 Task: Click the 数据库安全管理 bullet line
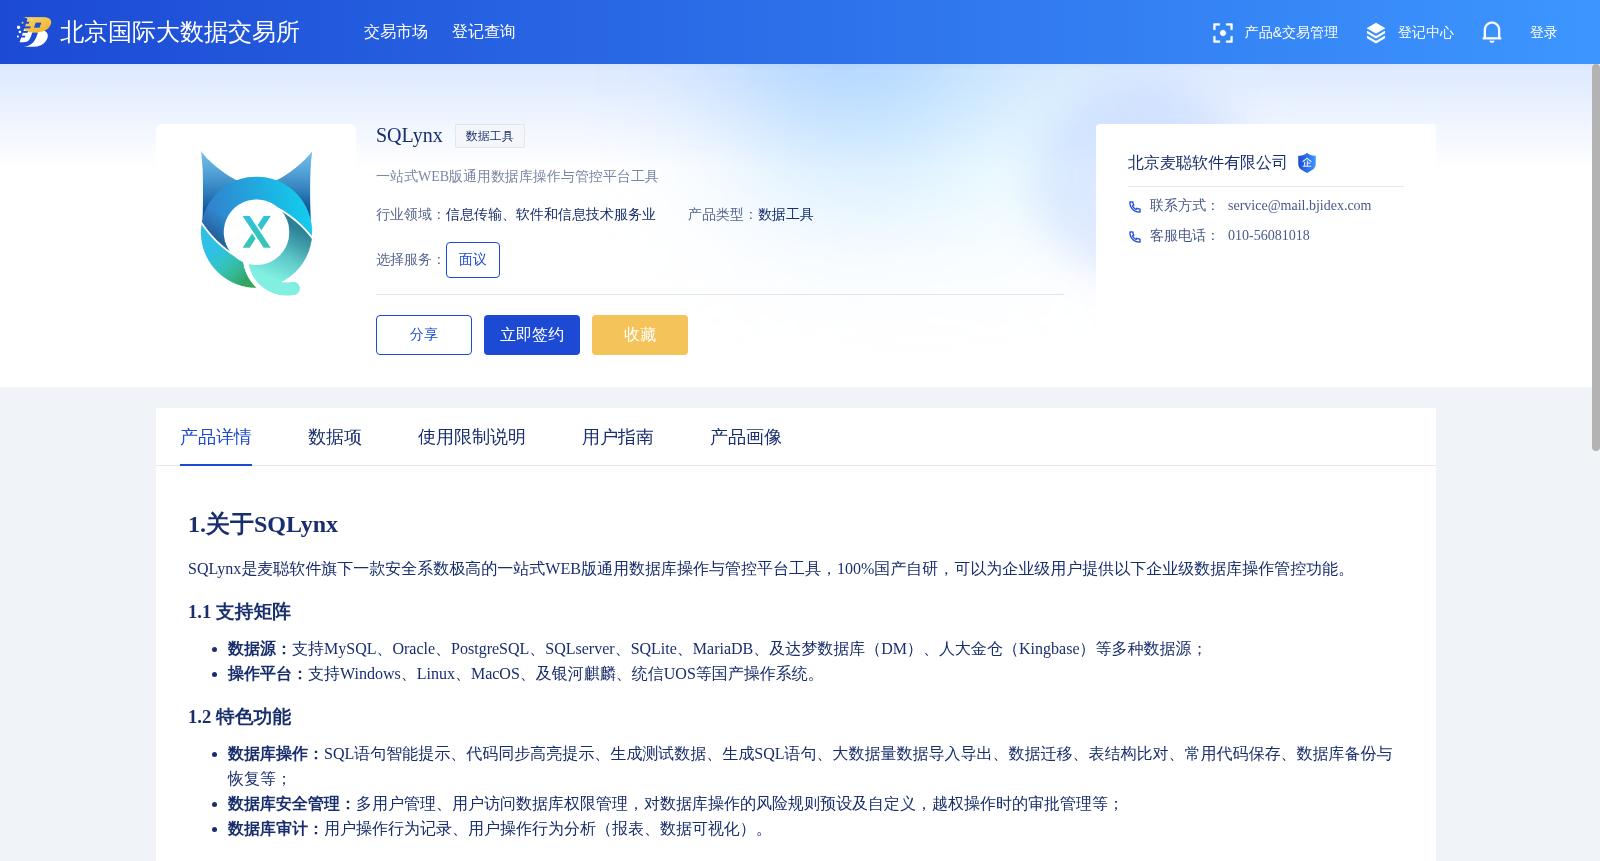coord(676,804)
